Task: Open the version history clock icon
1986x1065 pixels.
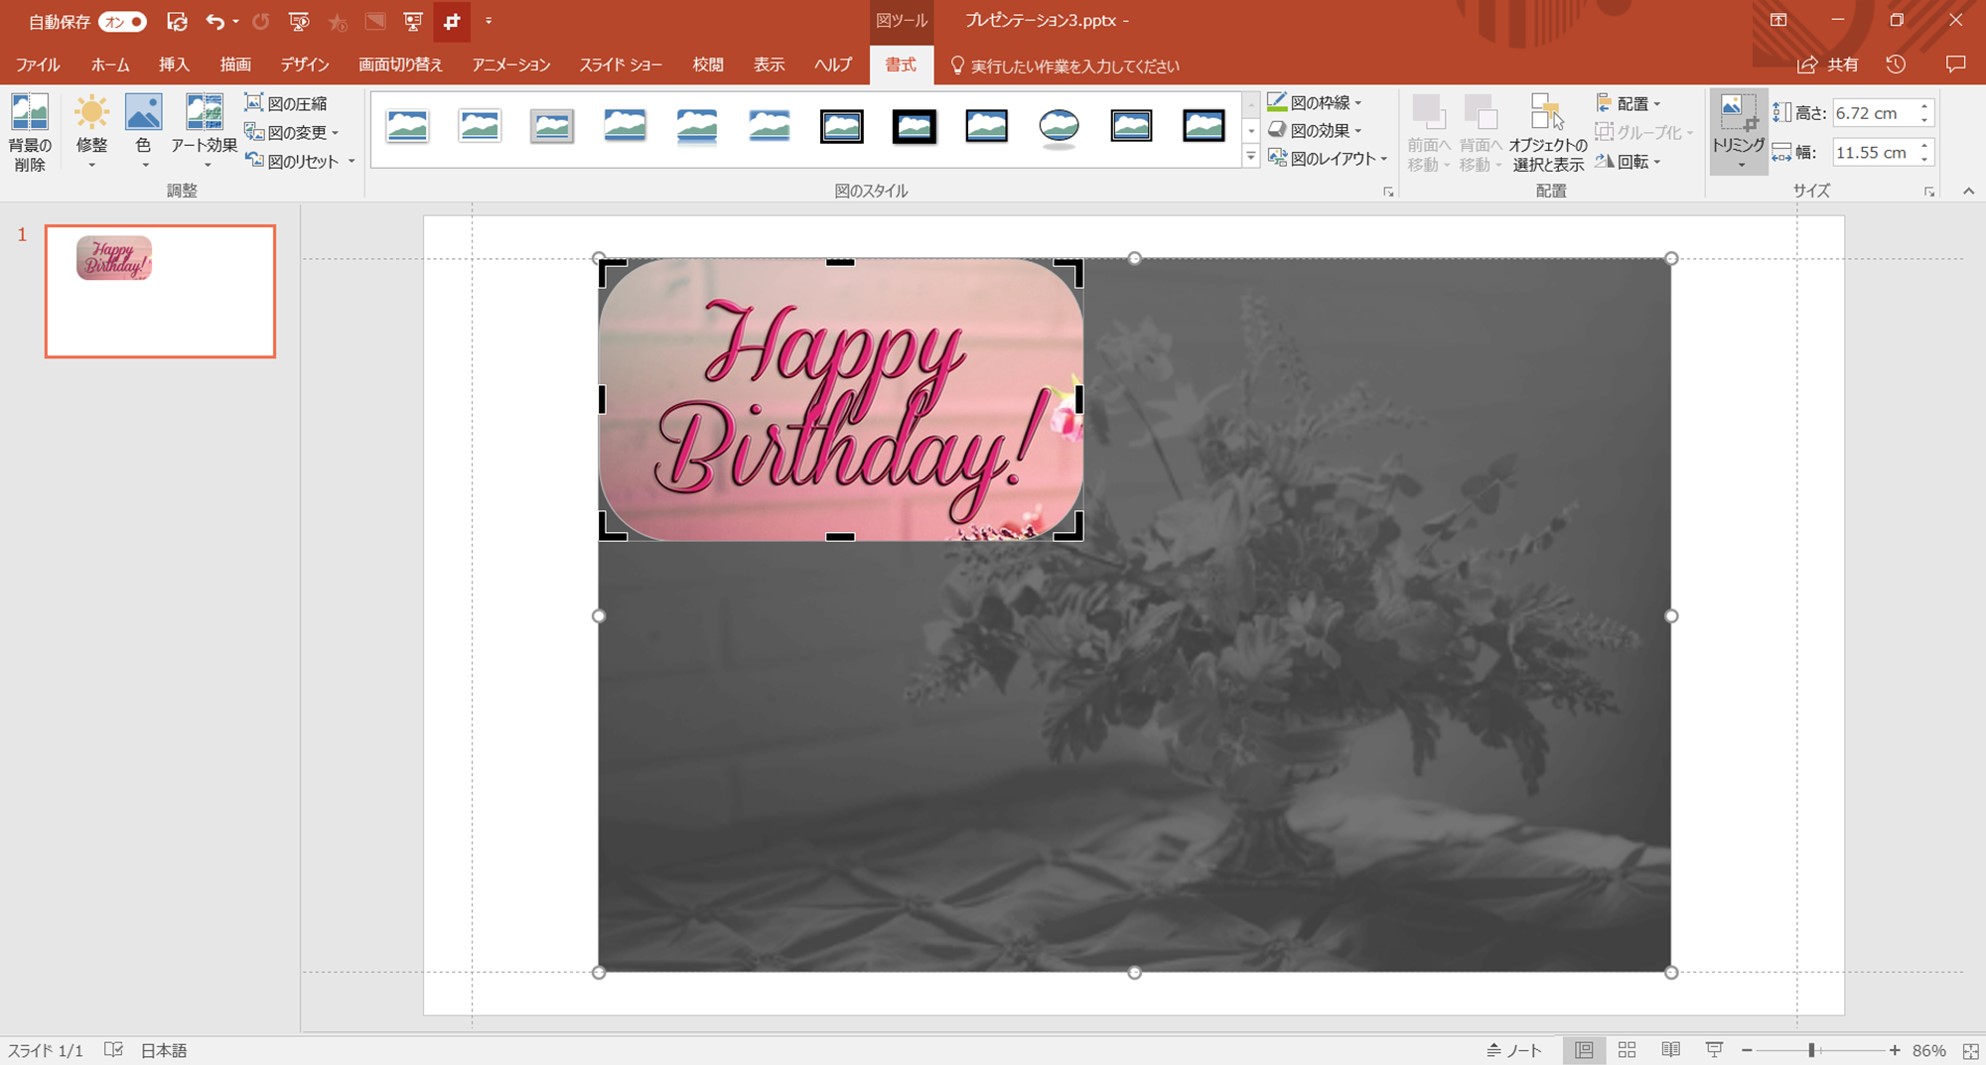Action: click(1895, 65)
